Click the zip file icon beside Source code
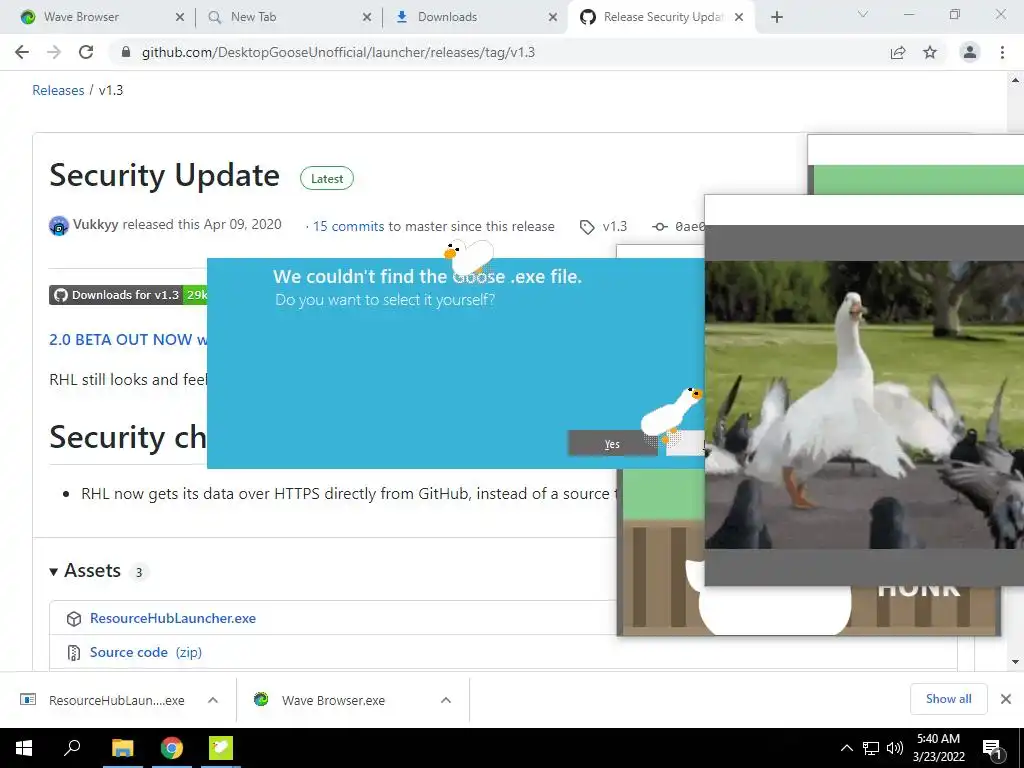The image size is (1024, 768). click(x=74, y=652)
